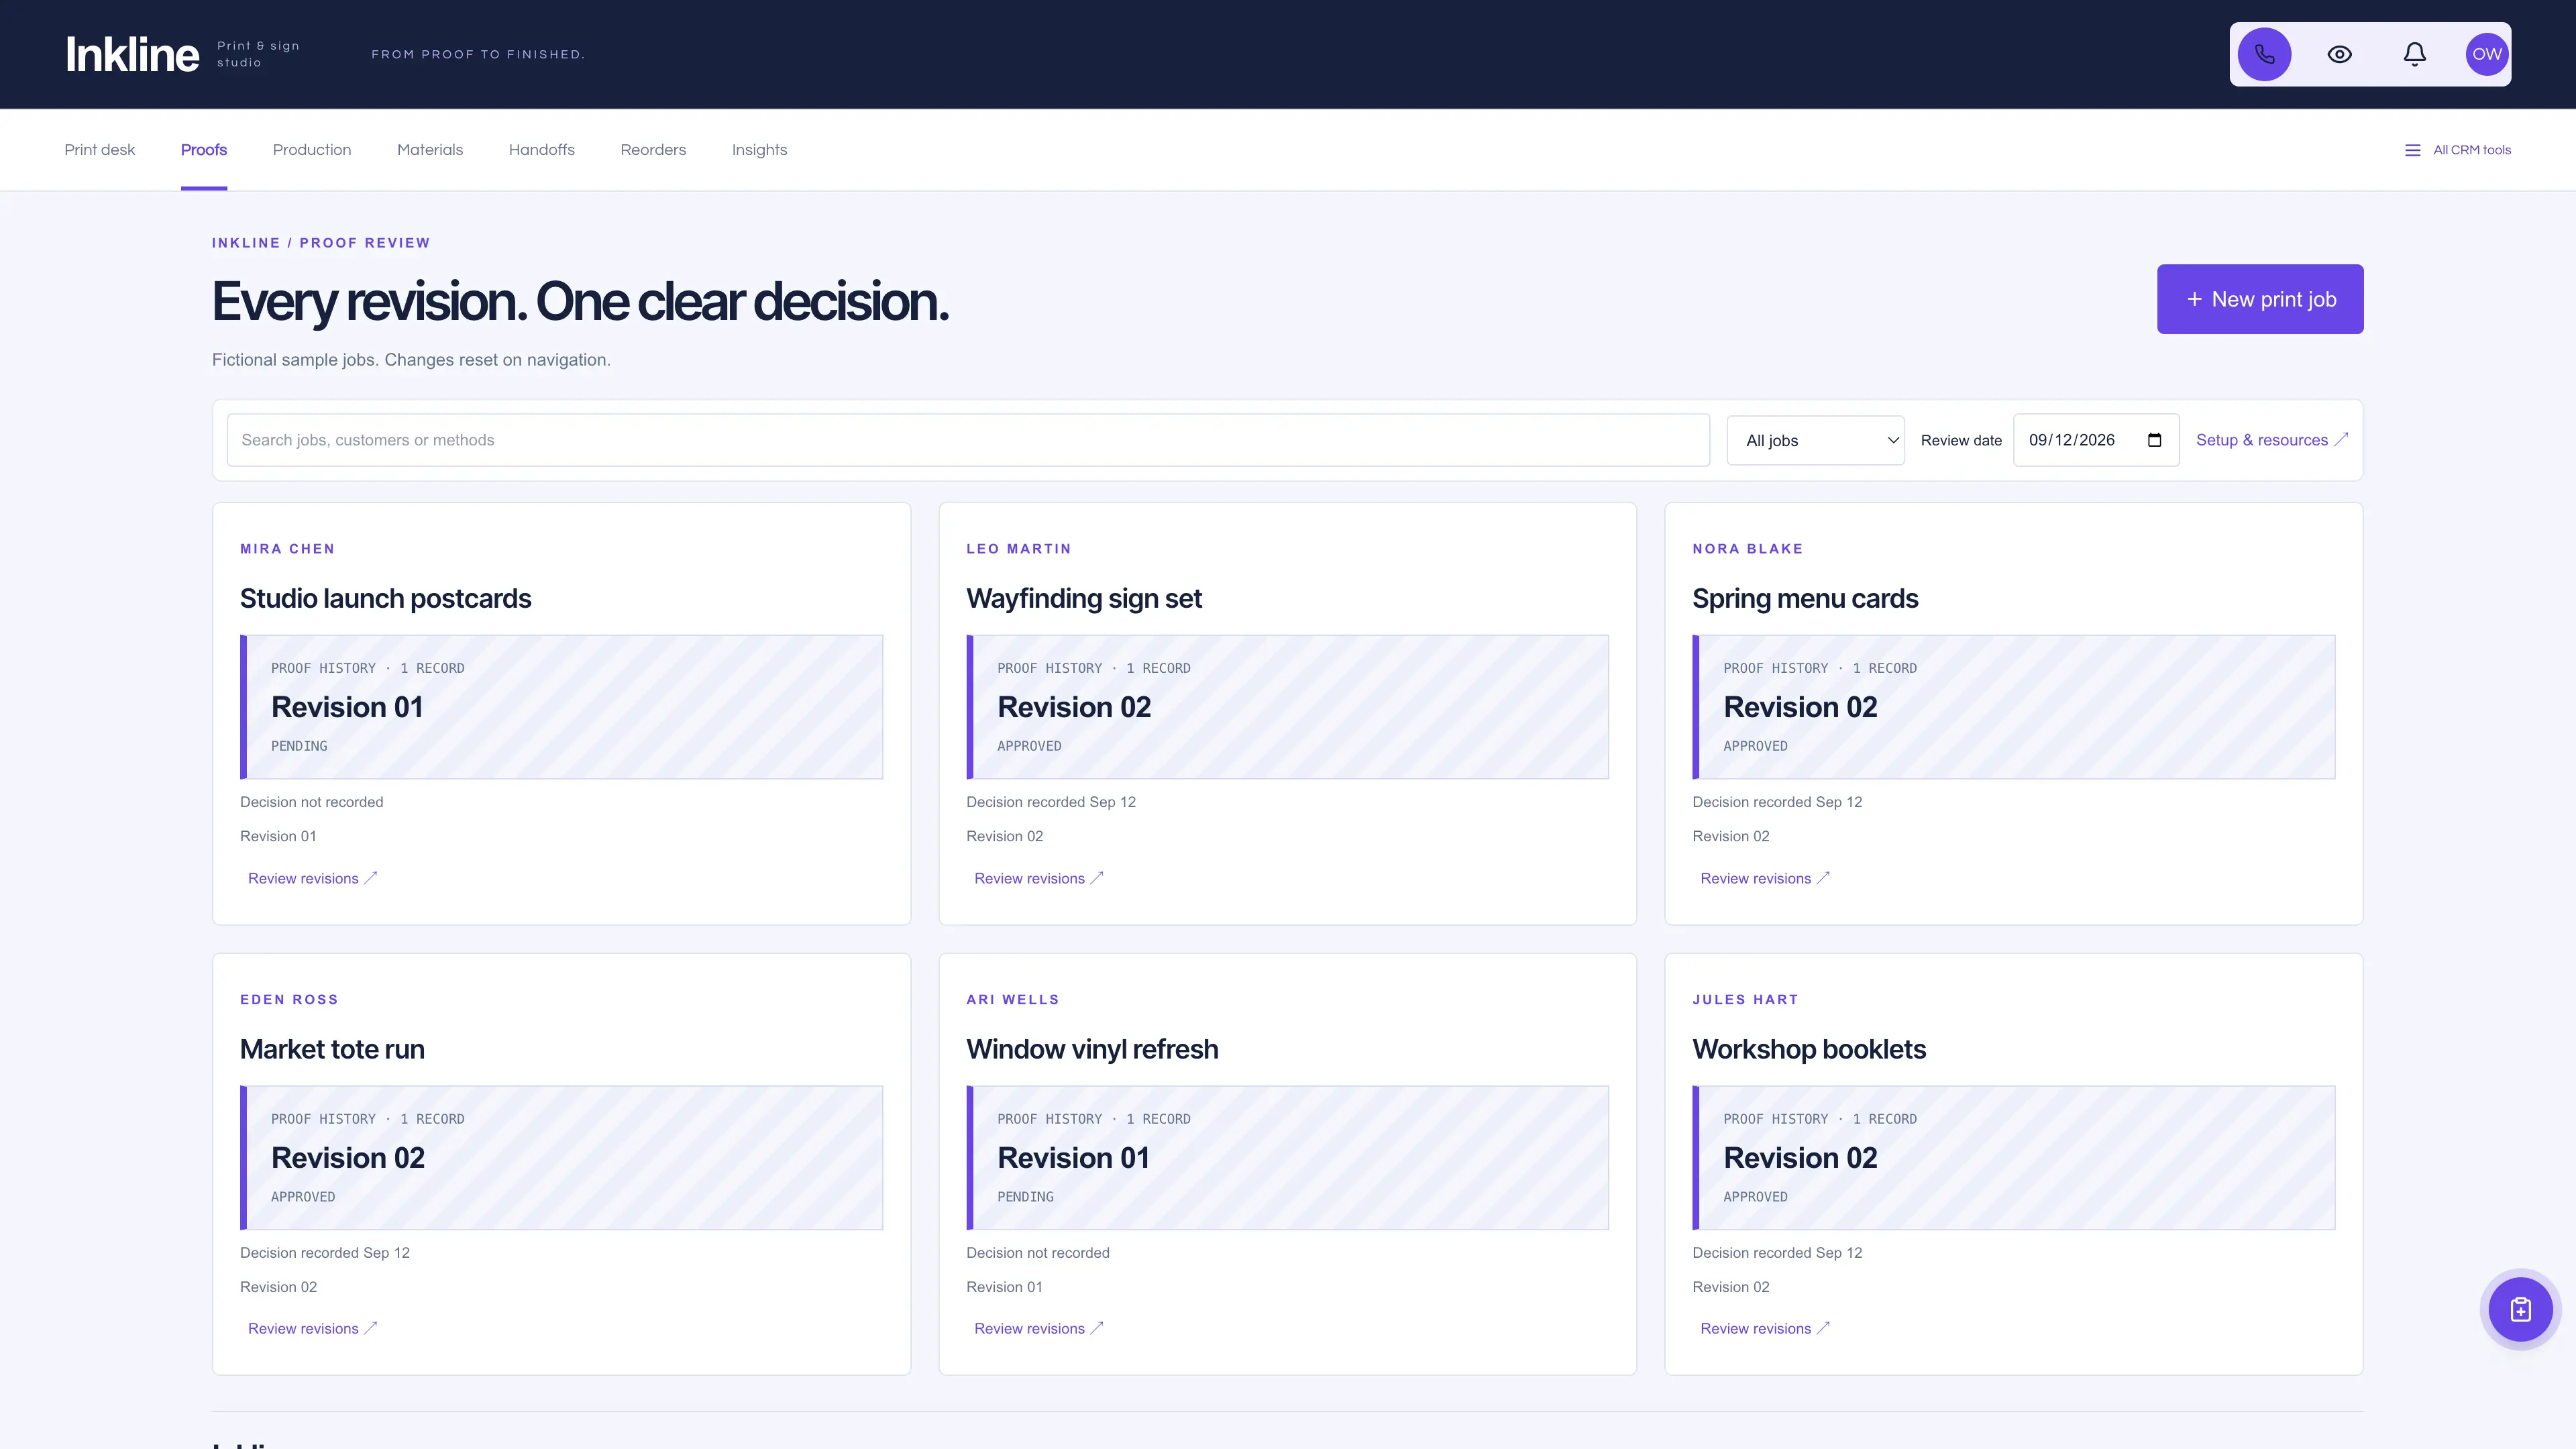Click the New print job button
2576x1449 pixels.
point(2260,299)
